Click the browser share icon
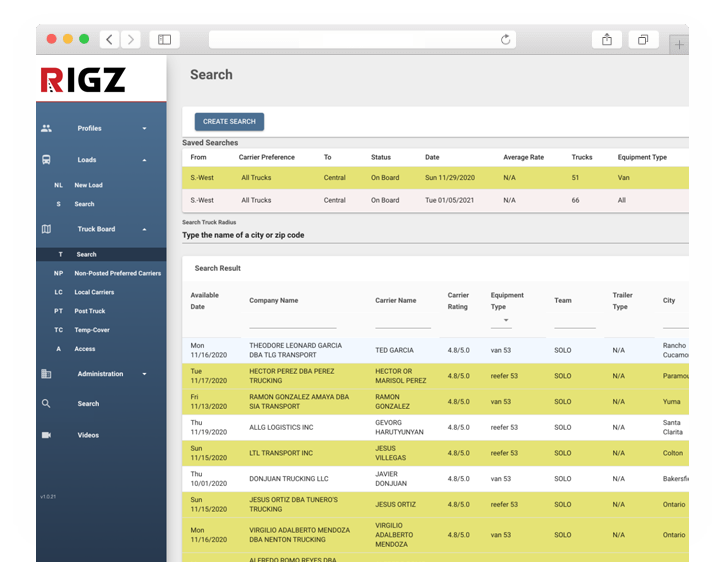The width and height of the screenshot is (725, 562). coord(606,40)
